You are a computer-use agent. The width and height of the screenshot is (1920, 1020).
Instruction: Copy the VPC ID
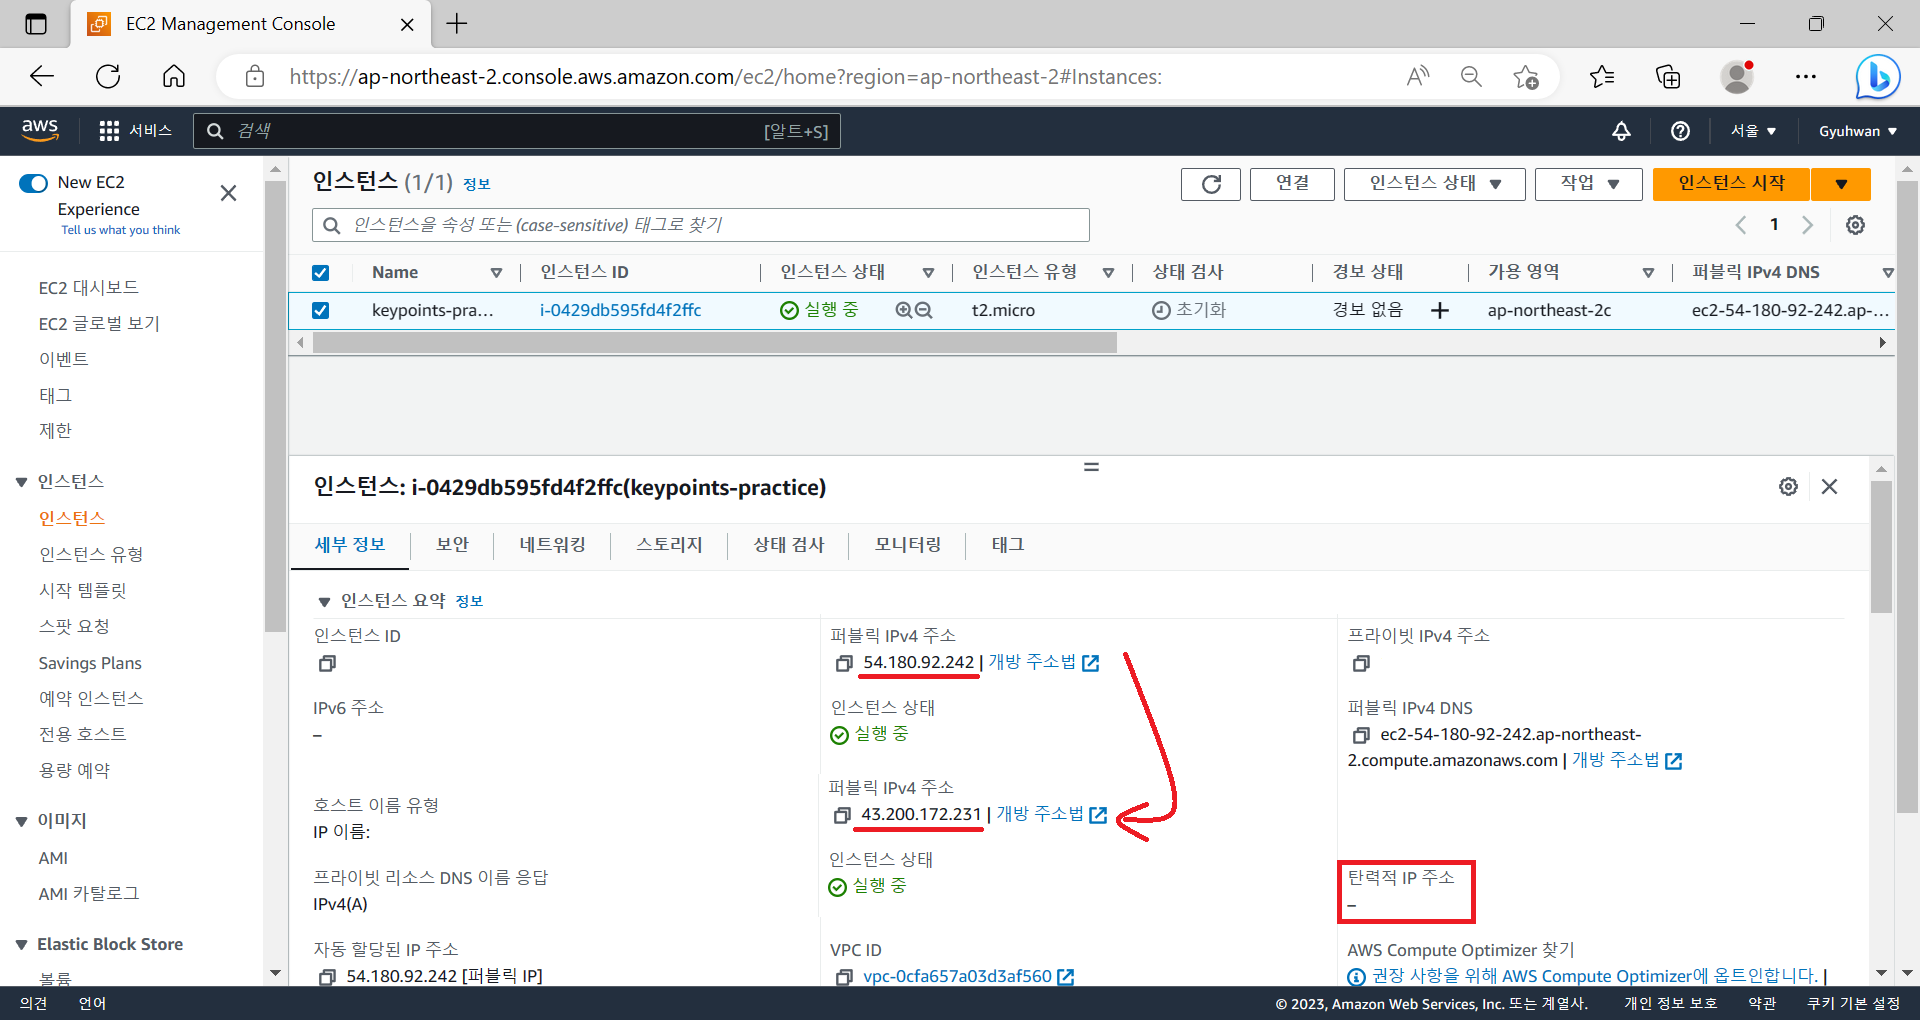844,977
